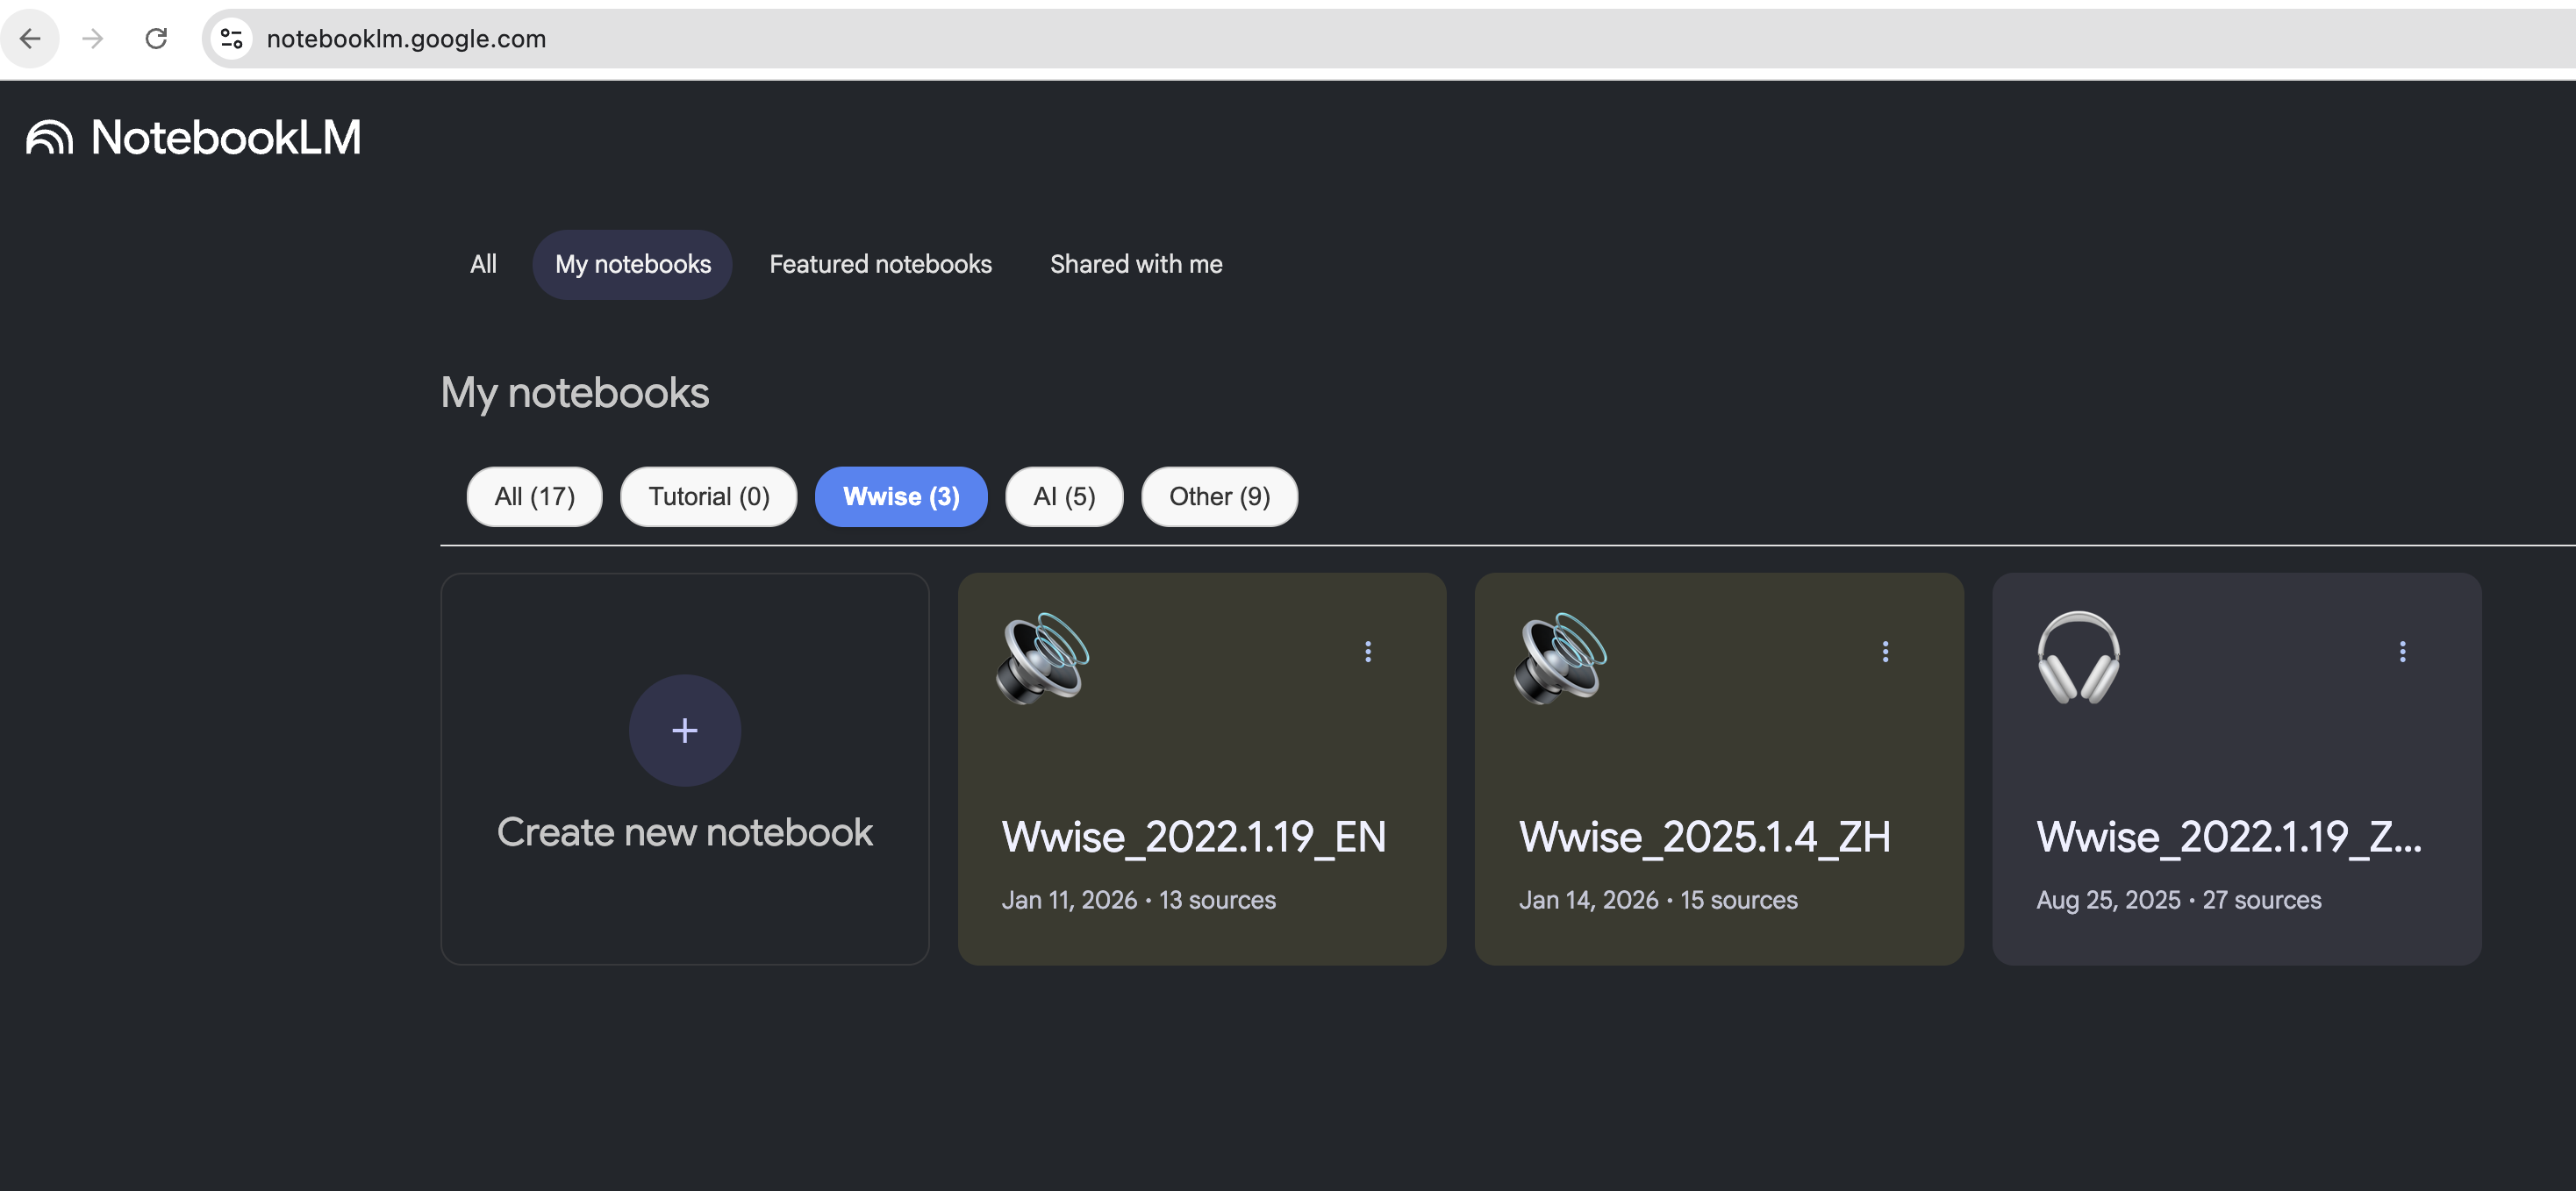Image resolution: width=2576 pixels, height=1191 pixels.
Task: Switch to Featured notebooks tab
Action: (880, 264)
